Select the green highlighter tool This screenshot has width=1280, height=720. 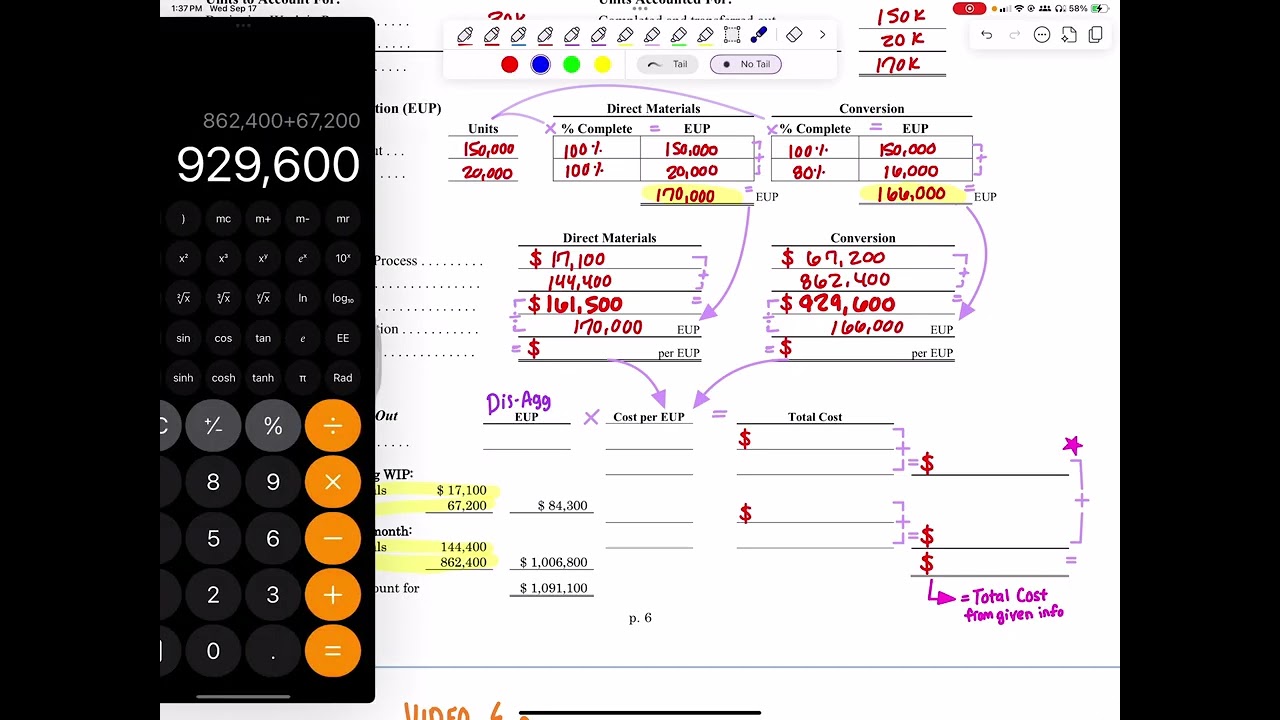pos(679,36)
